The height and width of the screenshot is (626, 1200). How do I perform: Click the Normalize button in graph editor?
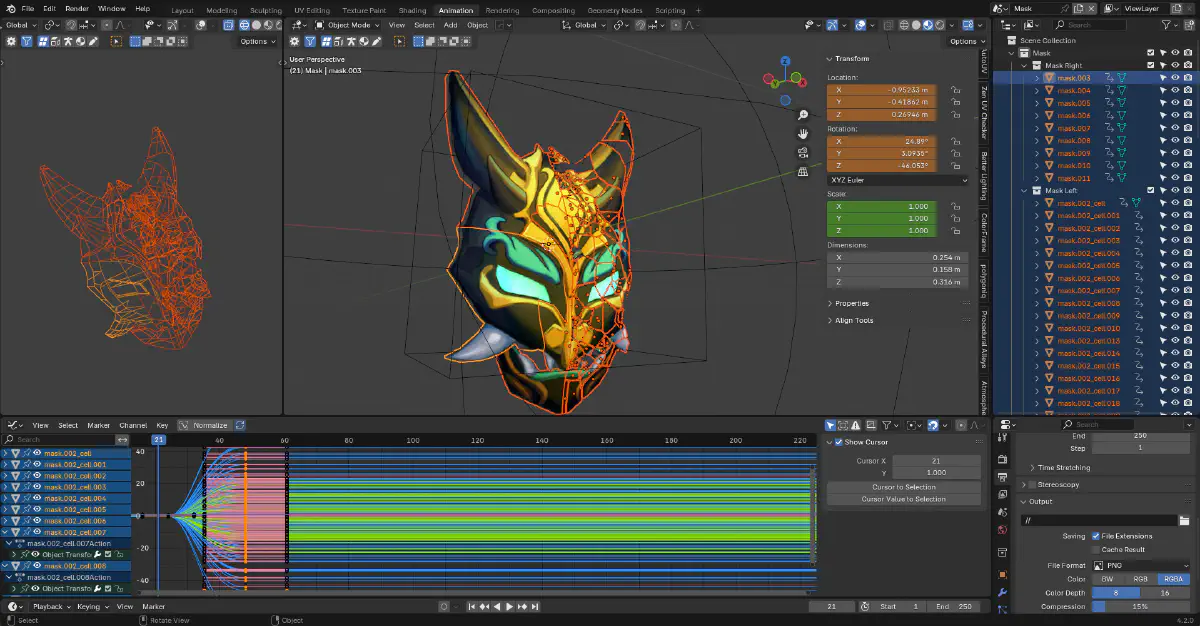(203, 425)
